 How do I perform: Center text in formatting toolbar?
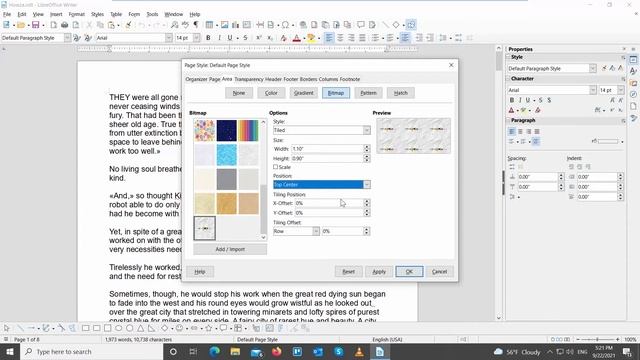[340, 38]
